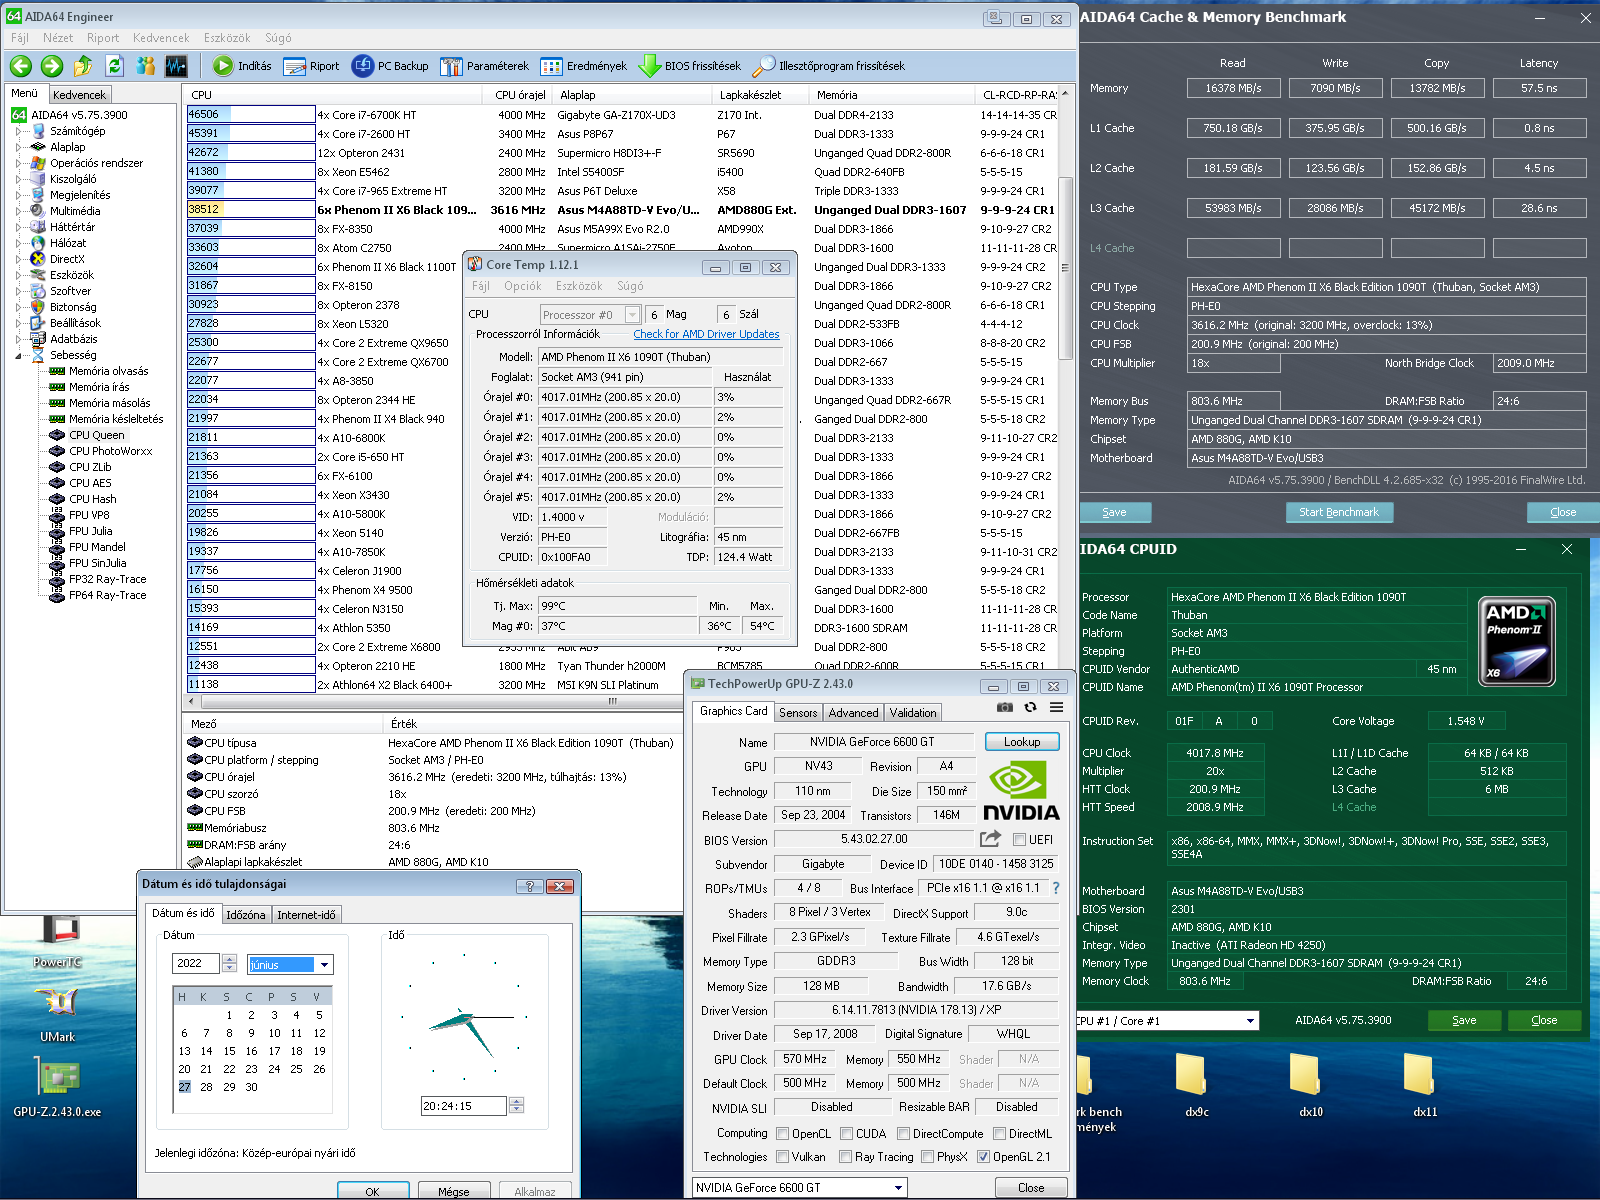The height and width of the screenshot is (1200, 1600).
Task: Toggle the OpenCL checkbox in GPU-Z
Action: point(783,1134)
